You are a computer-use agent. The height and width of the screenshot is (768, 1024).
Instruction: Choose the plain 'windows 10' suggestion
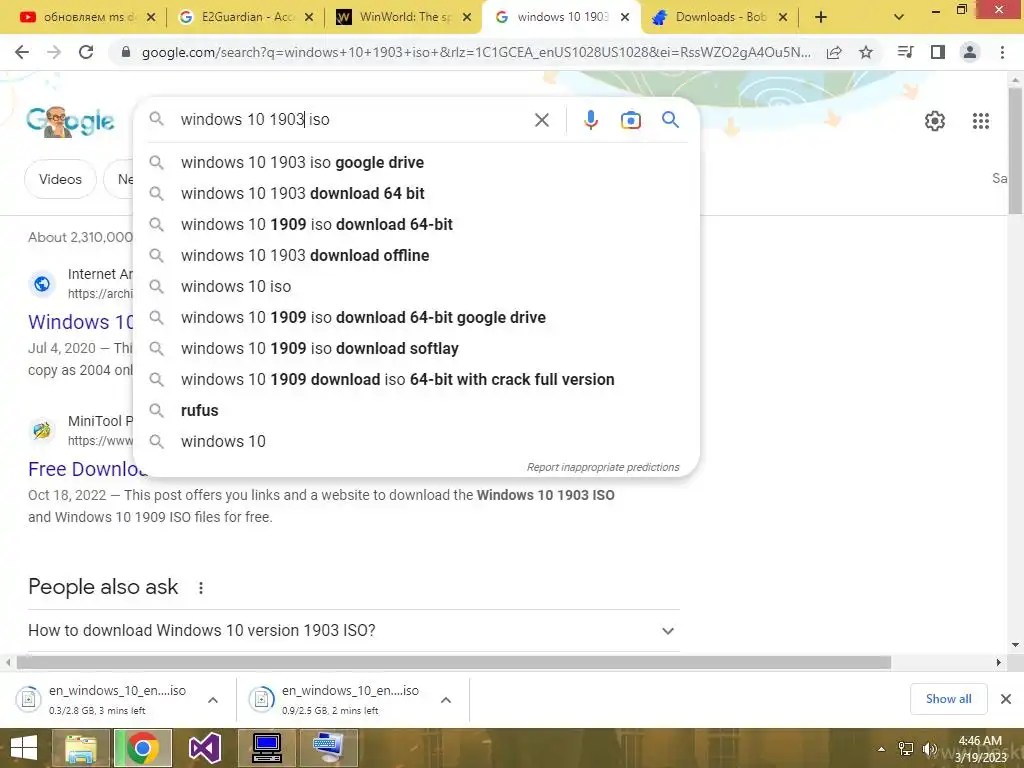click(x=416, y=441)
